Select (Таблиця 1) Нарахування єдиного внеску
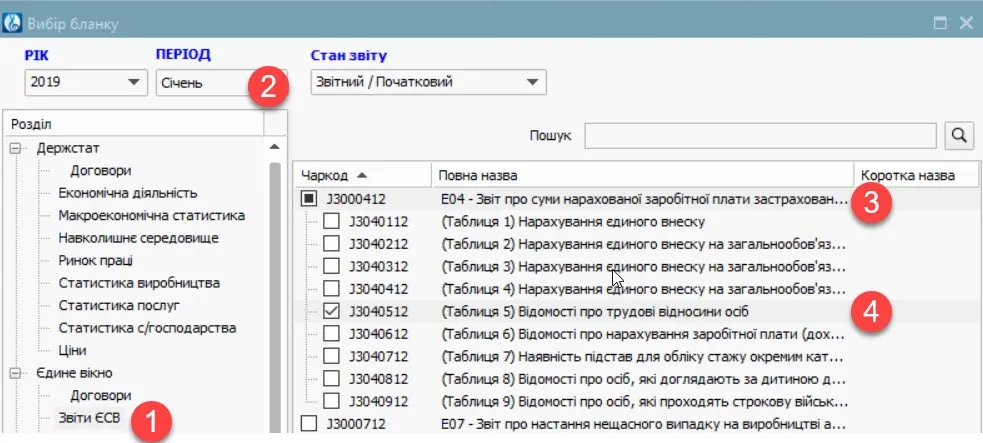 (x=636, y=221)
